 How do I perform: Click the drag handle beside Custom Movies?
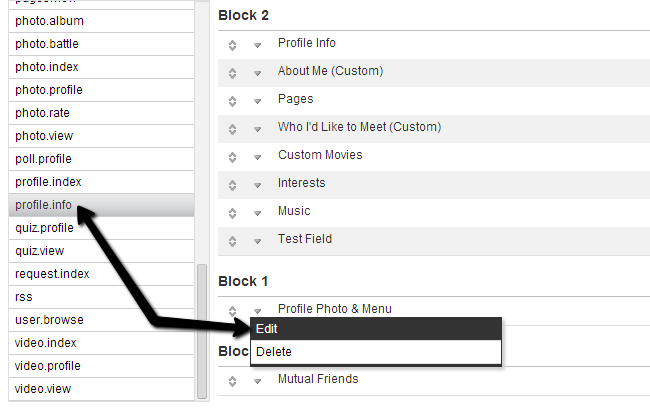pyautogui.click(x=232, y=156)
